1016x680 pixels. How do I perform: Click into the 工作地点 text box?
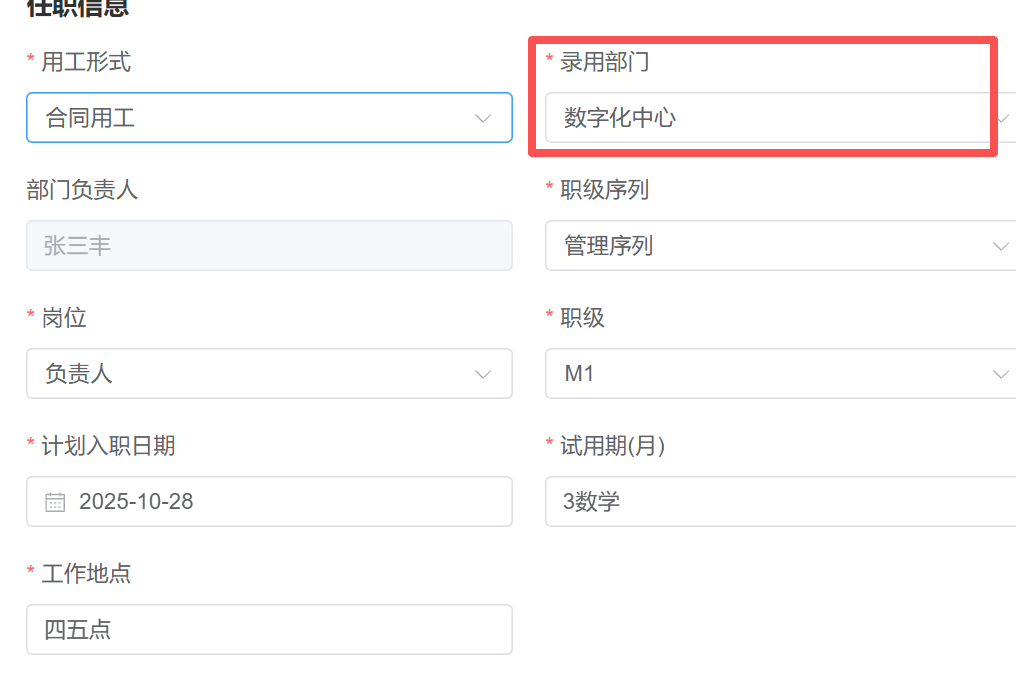(268, 630)
